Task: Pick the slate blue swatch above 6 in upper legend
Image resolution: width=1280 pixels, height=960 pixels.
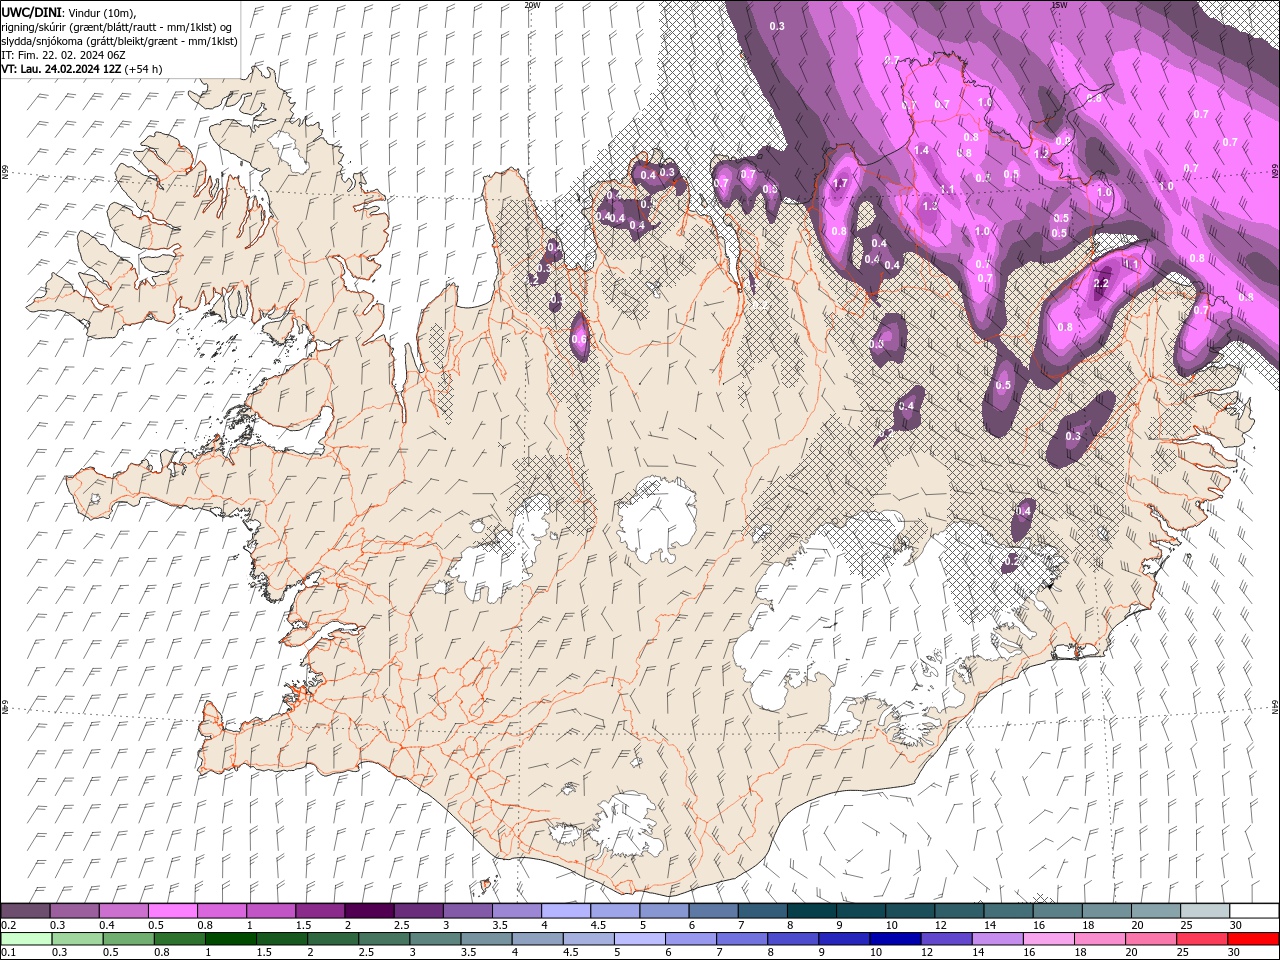Action: coord(714,911)
